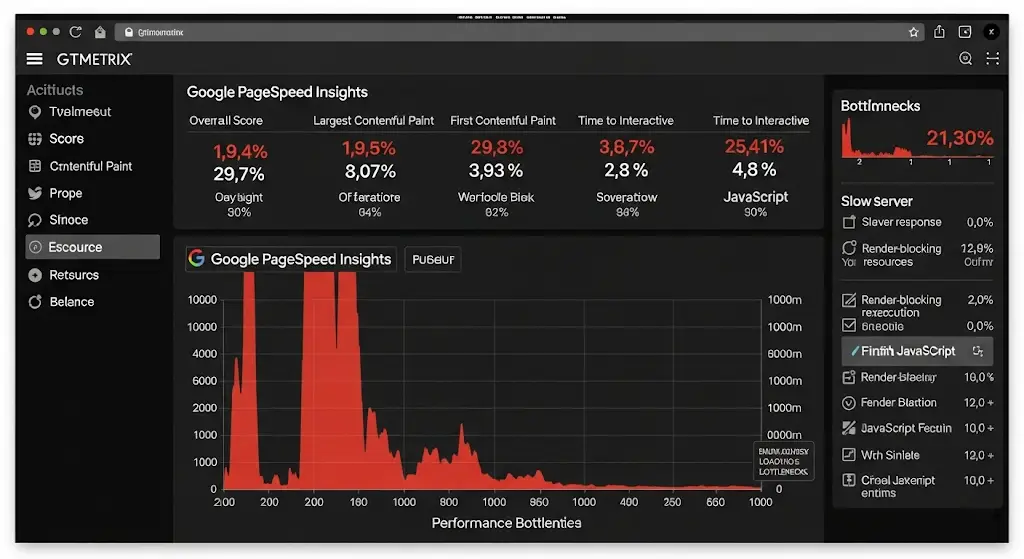
Task: Click the Slow Server heading
Action: point(876,202)
